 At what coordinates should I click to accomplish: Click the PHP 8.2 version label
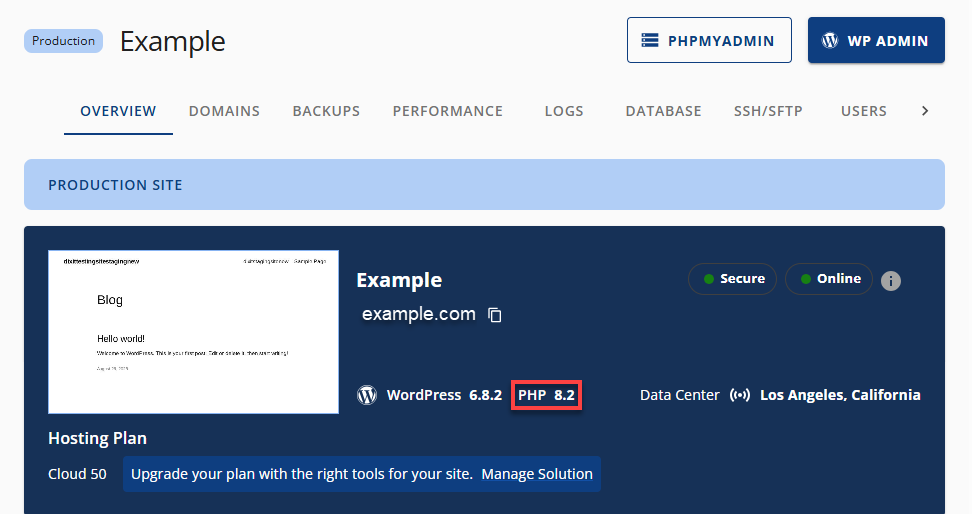(x=546, y=395)
